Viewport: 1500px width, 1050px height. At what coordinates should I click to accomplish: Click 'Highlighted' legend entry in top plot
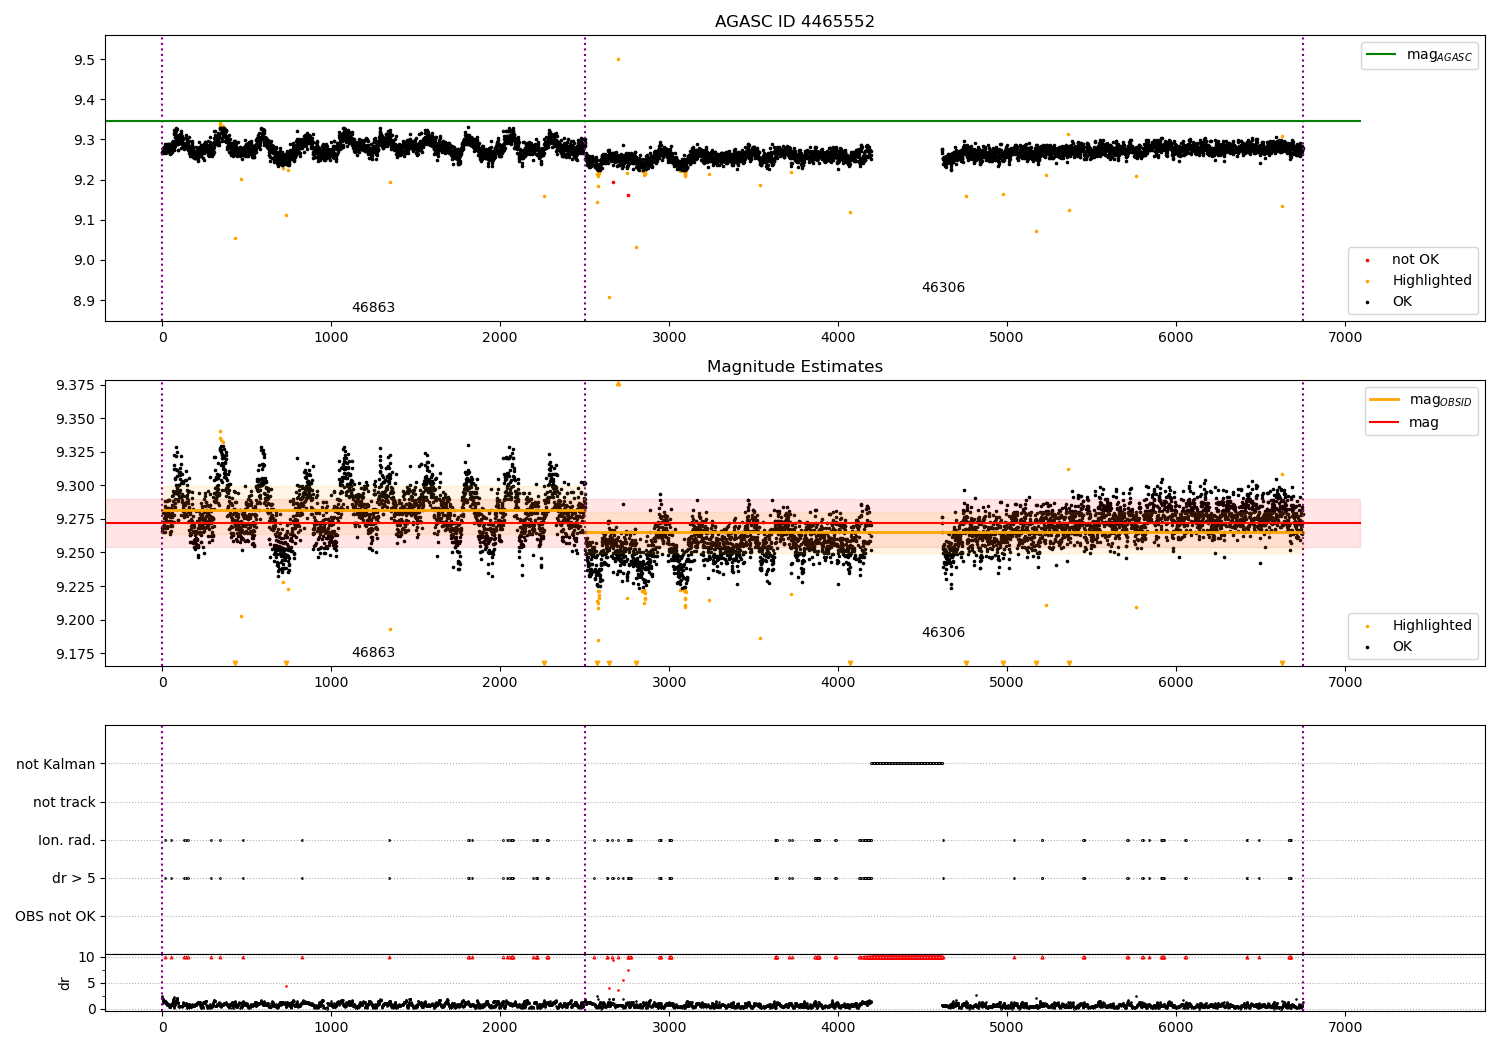[x=1419, y=281]
